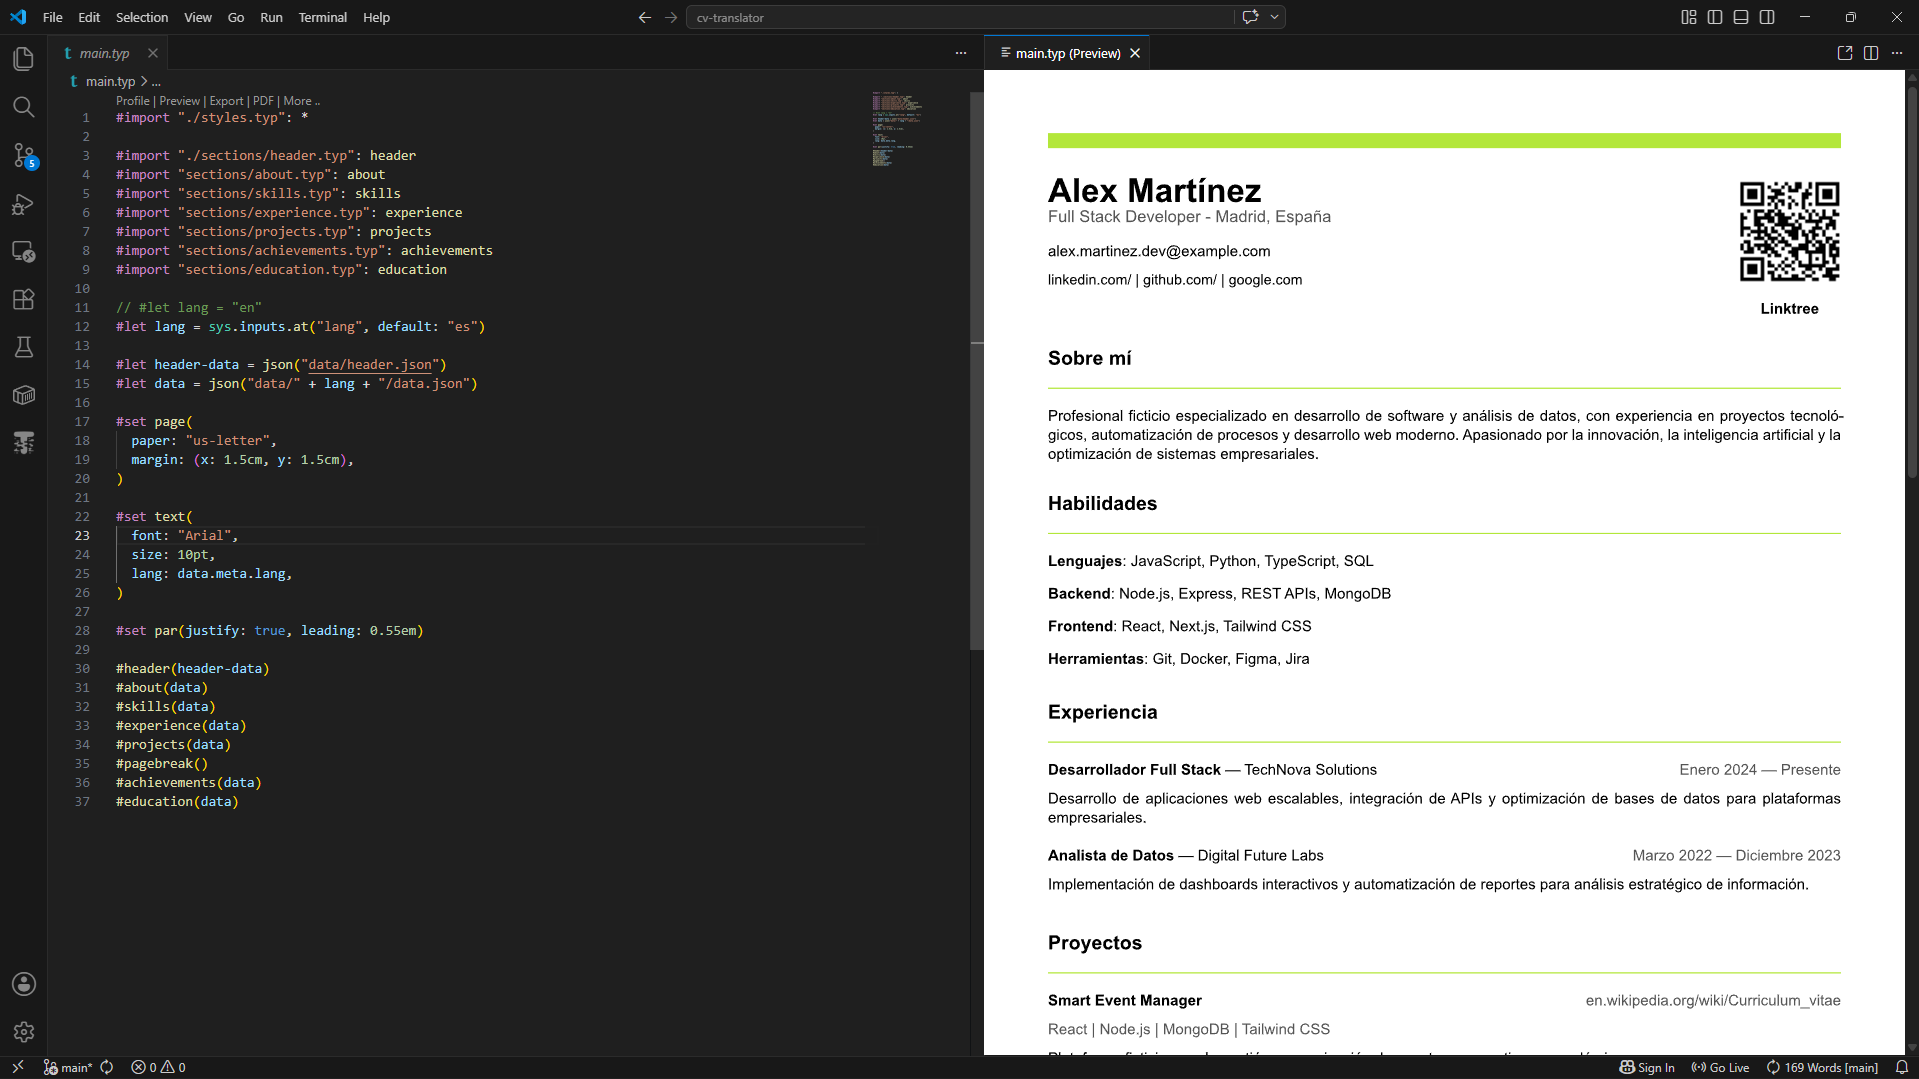Click the QR code in the preview
Image resolution: width=1919 pixels, height=1079 pixels.
(1789, 231)
